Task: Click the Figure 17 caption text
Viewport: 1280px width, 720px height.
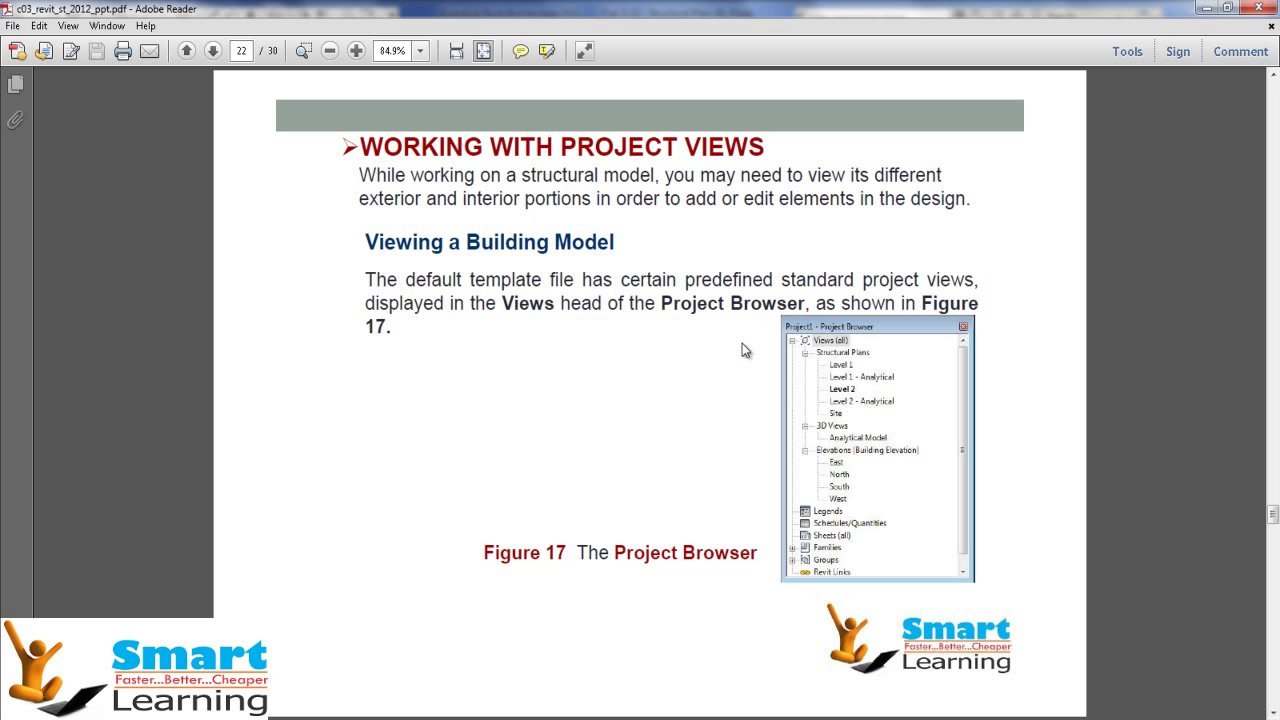Action: pos(620,553)
